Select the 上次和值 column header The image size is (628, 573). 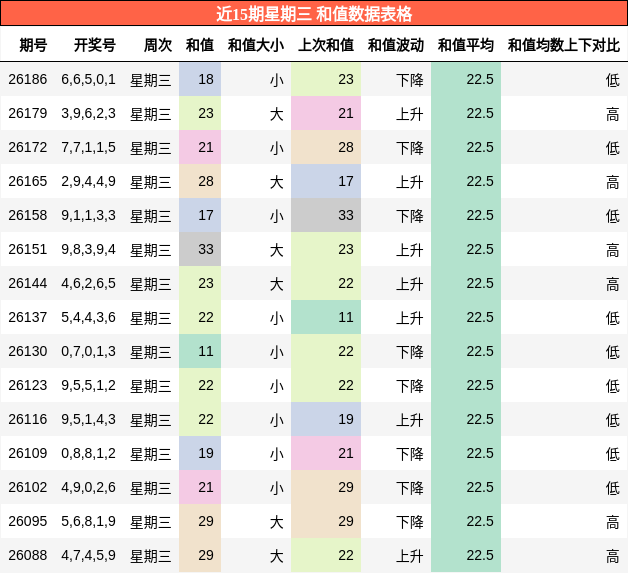pyautogui.click(x=326, y=45)
